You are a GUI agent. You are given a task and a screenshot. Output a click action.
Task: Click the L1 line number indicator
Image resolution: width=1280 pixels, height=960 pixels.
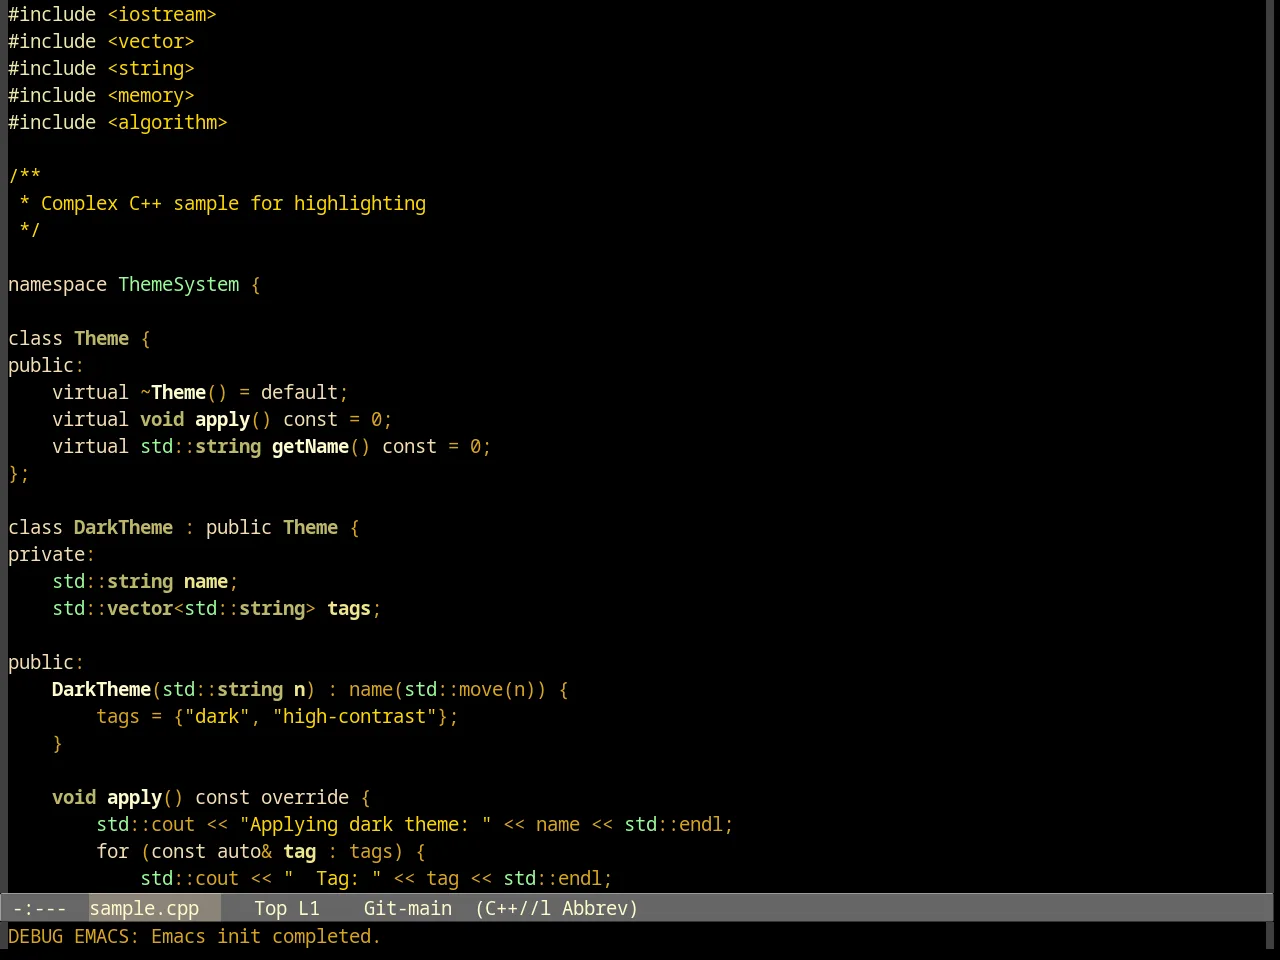pyautogui.click(x=309, y=908)
